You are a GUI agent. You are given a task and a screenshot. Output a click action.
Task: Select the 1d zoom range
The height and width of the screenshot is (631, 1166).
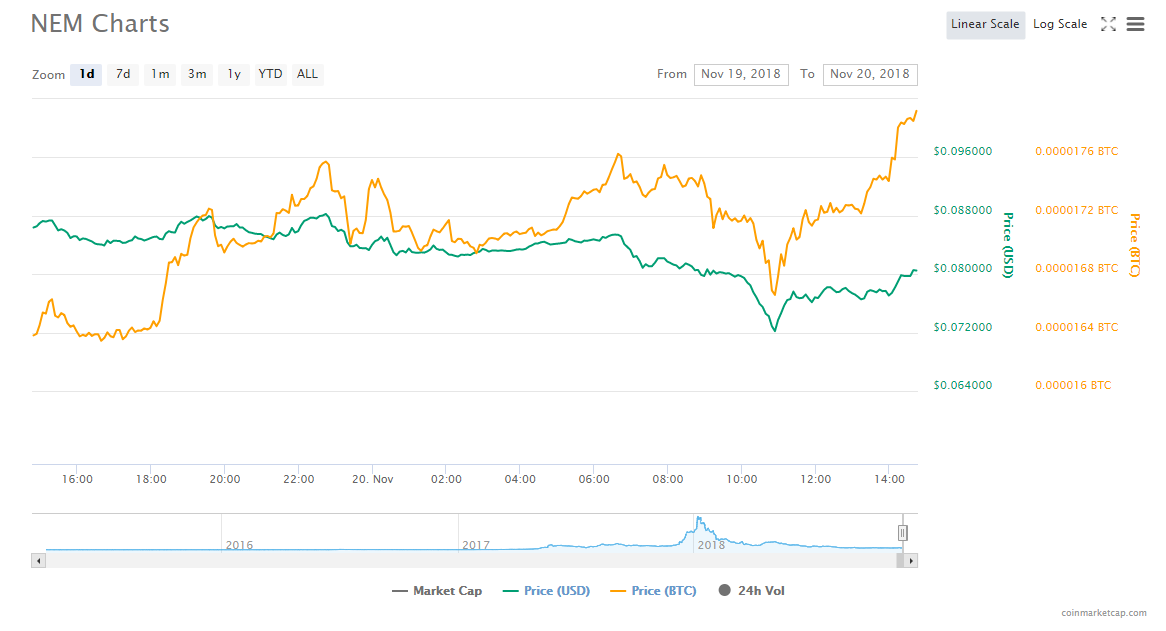[x=87, y=74]
